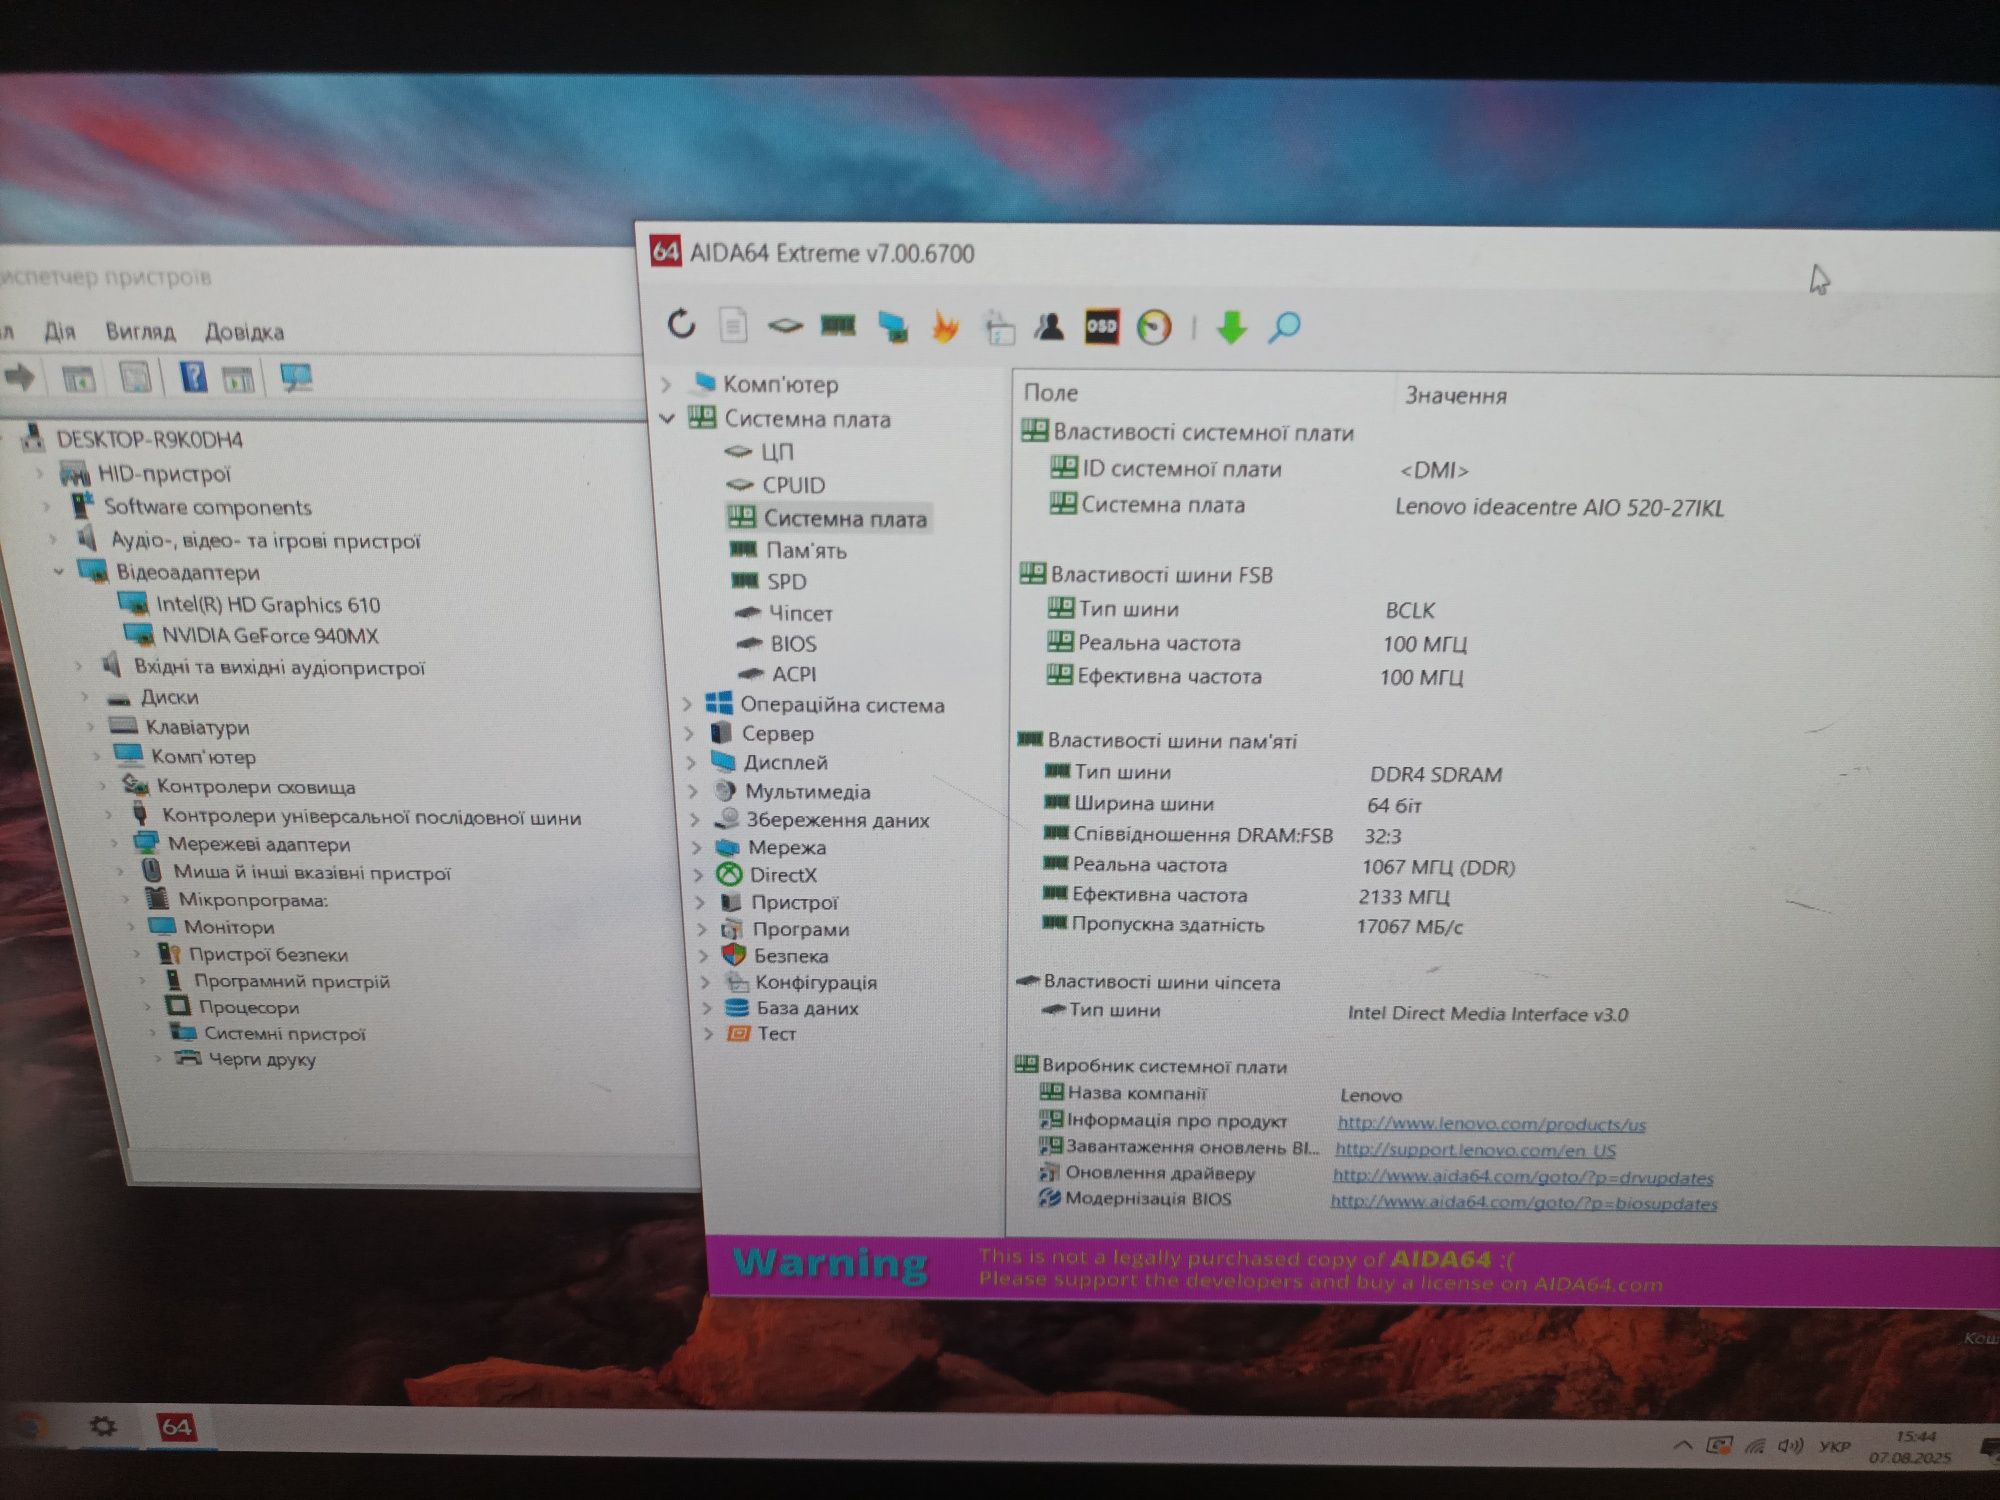Click the help question mark icon in Device Manager
Viewport: 2000px width, 1500px height.
[x=193, y=377]
